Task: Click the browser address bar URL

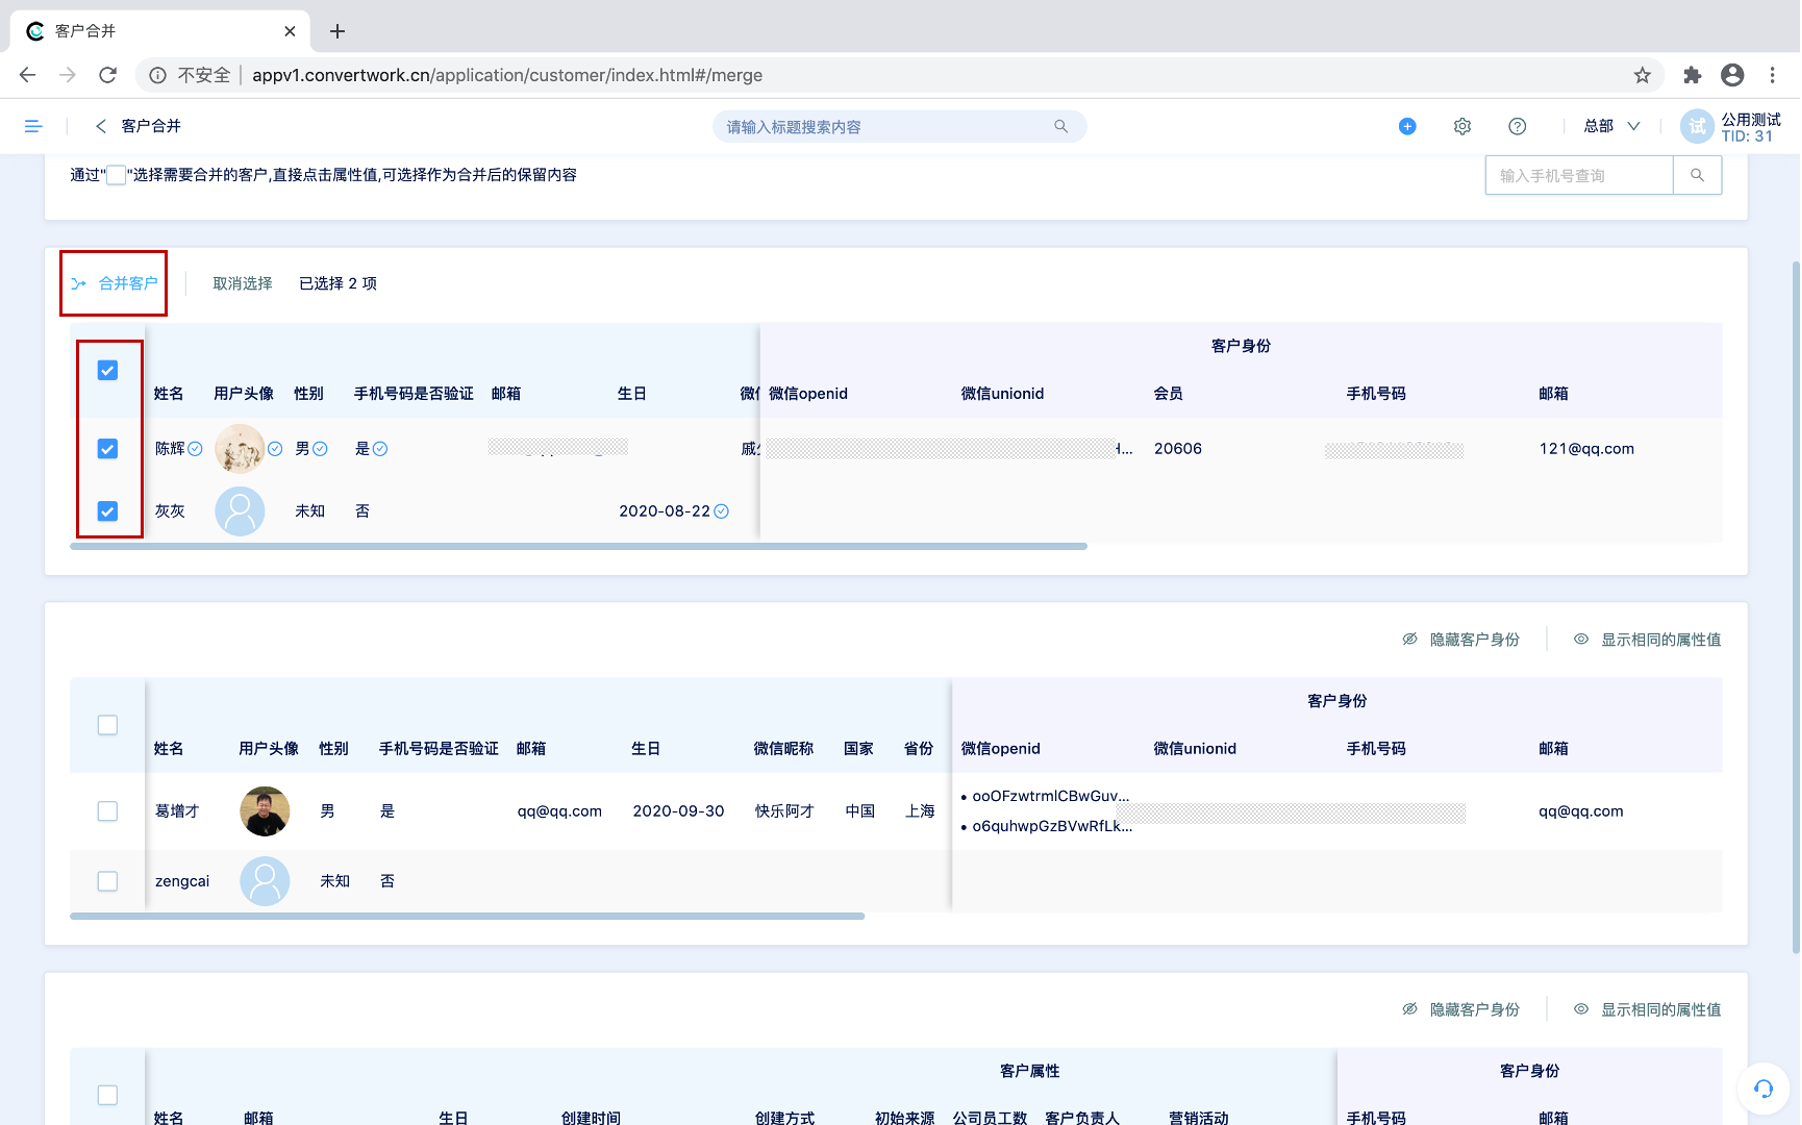Action: pos(507,75)
